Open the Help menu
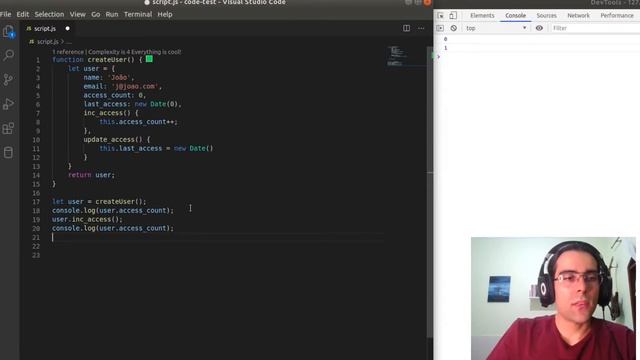Image resolution: width=640 pixels, height=360 pixels. click(x=164, y=14)
